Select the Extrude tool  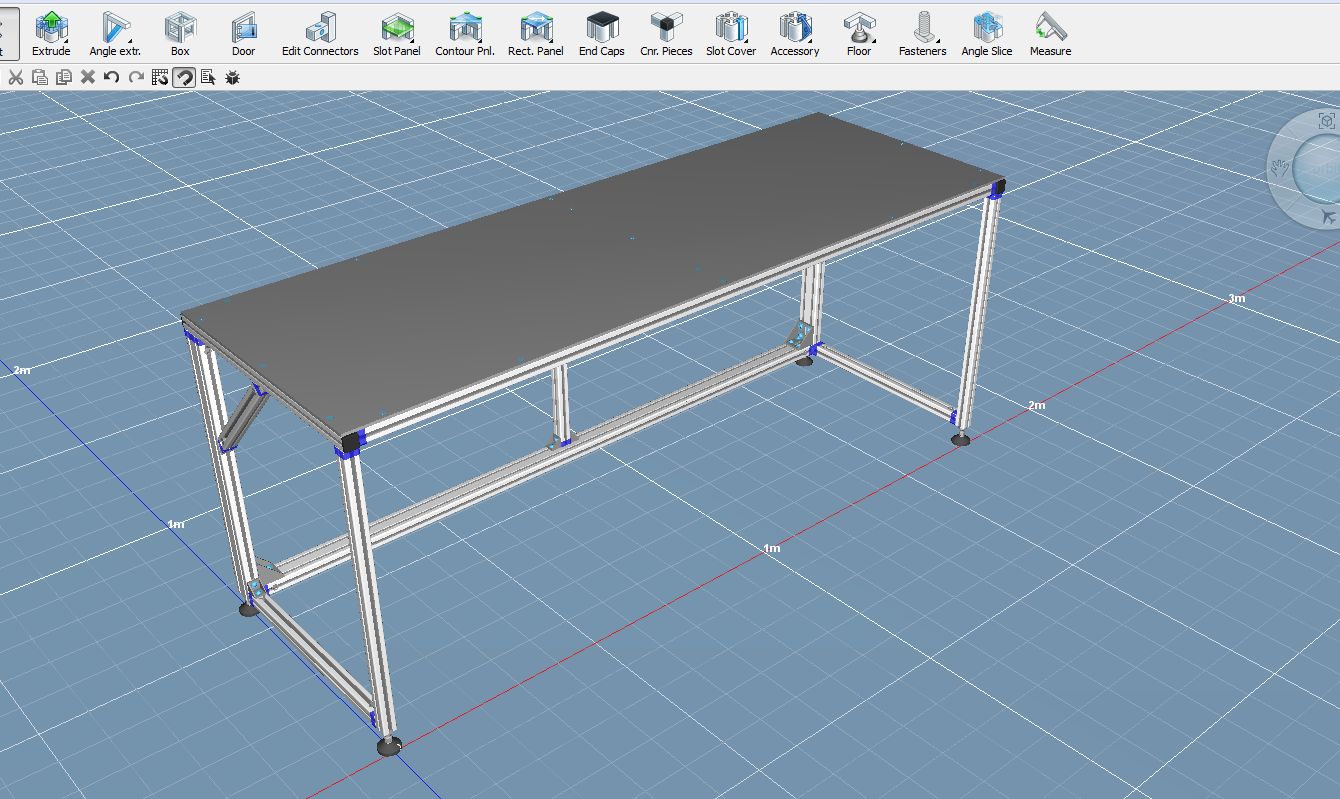click(51, 32)
